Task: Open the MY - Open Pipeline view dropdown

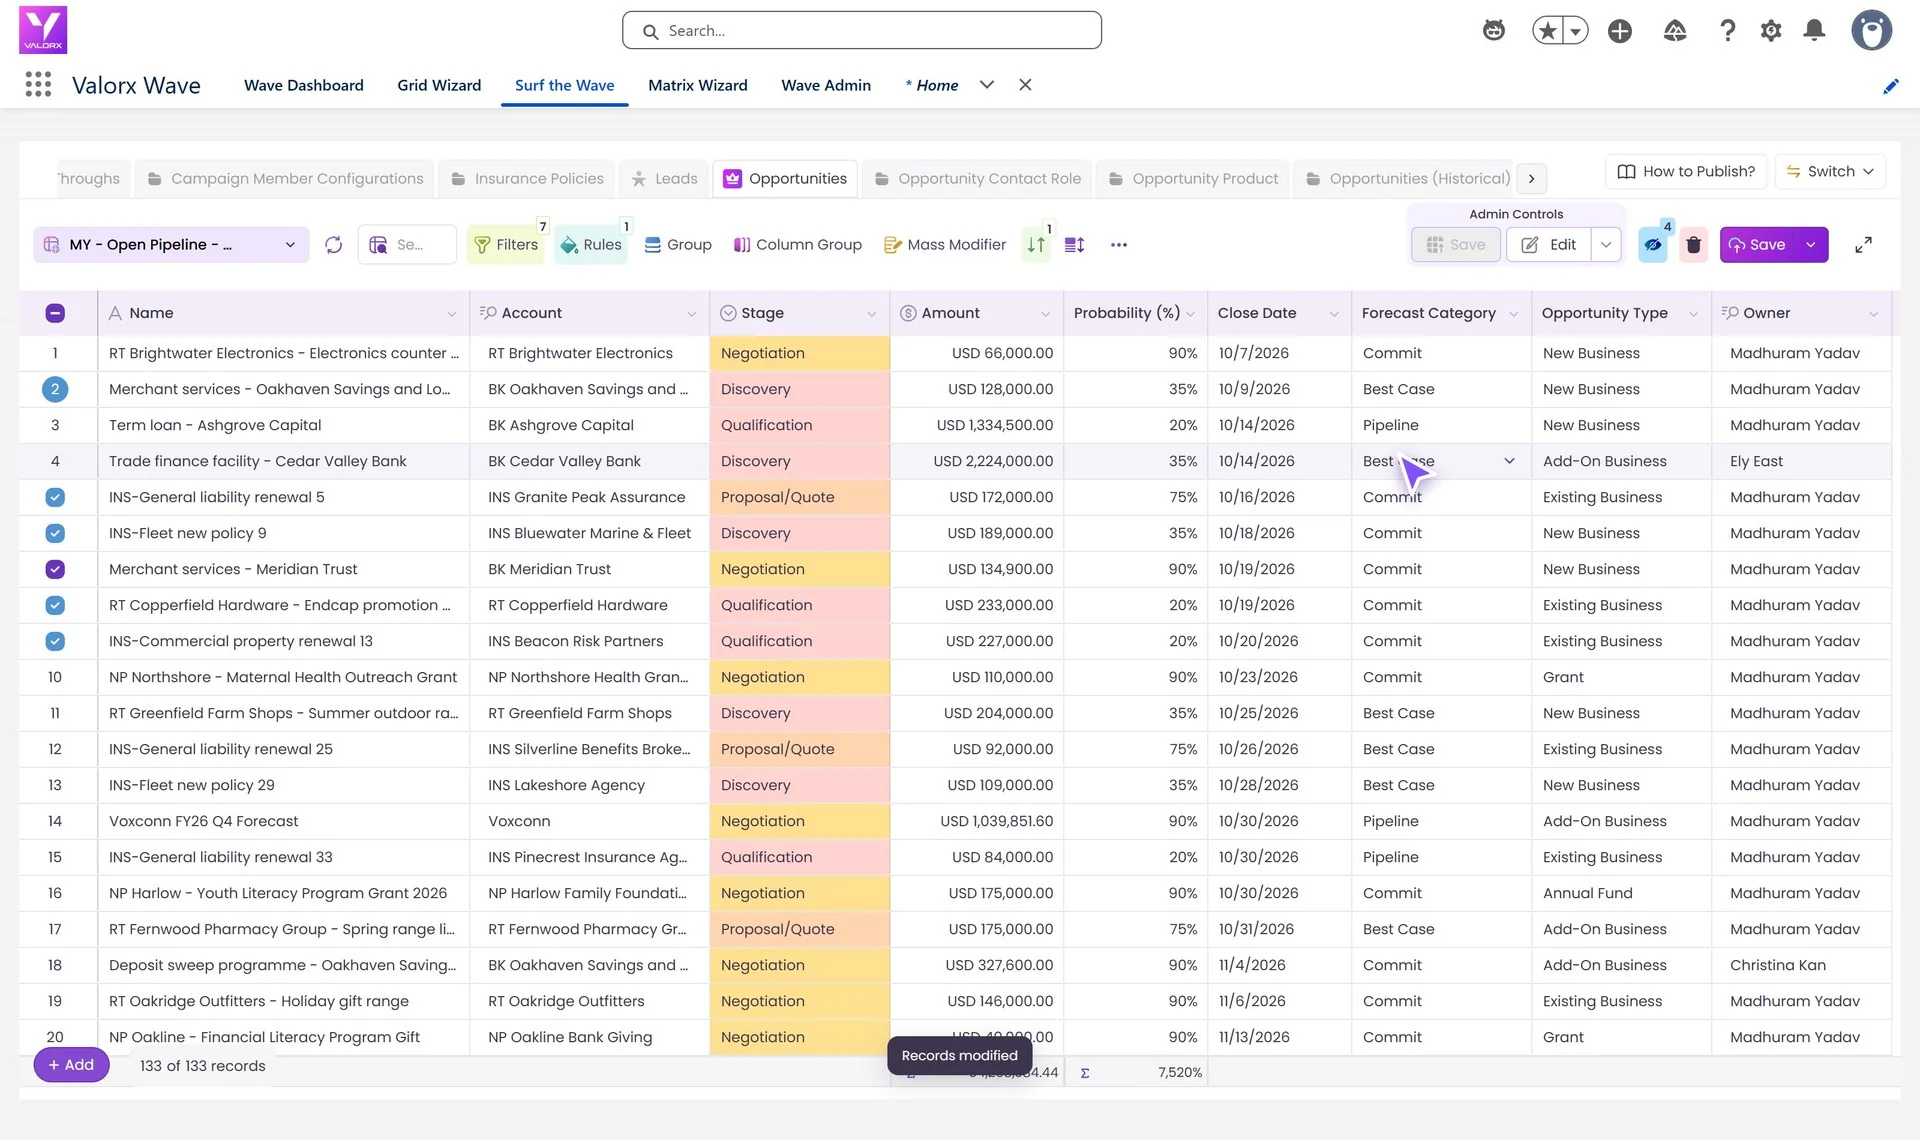Action: tap(171, 245)
